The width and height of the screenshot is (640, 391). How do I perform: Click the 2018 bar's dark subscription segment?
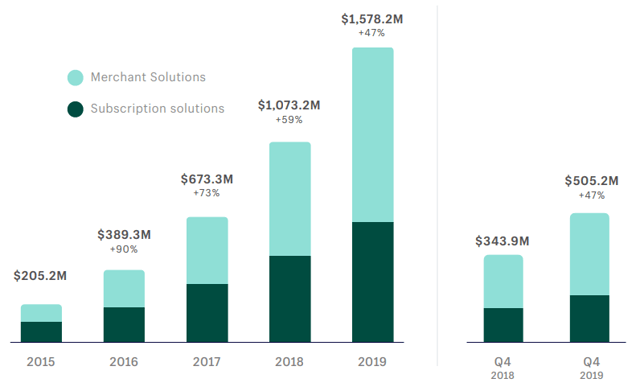(290, 299)
